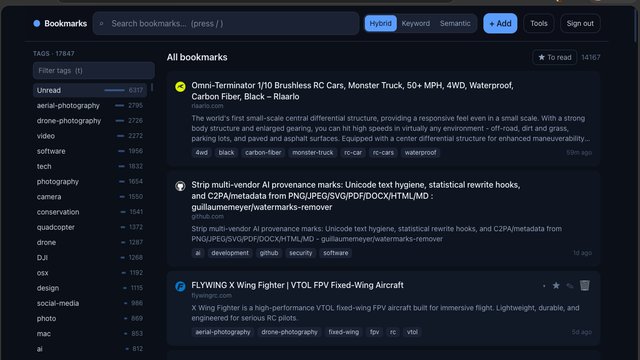Click the GitHub favicon on watermarks-remover bookmark
The height and width of the screenshot is (360, 640).
tap(180, 186)
